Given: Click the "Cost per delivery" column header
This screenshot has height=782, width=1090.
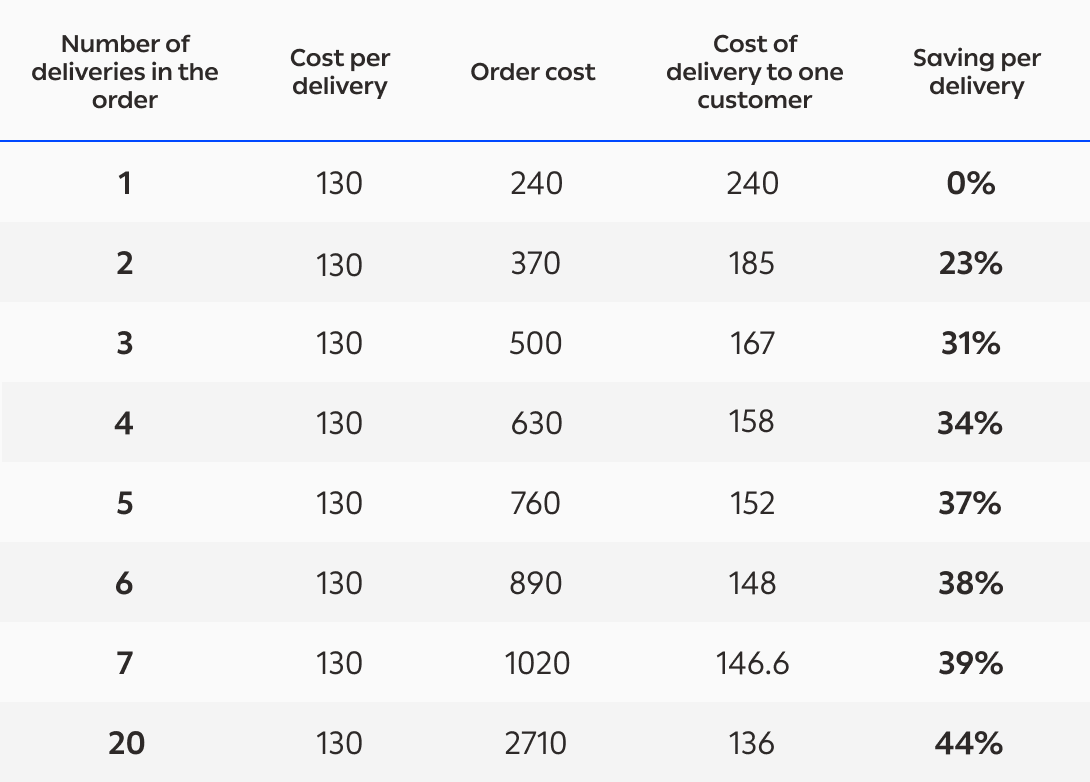Looking at the screenshot, I should point(339,72).
